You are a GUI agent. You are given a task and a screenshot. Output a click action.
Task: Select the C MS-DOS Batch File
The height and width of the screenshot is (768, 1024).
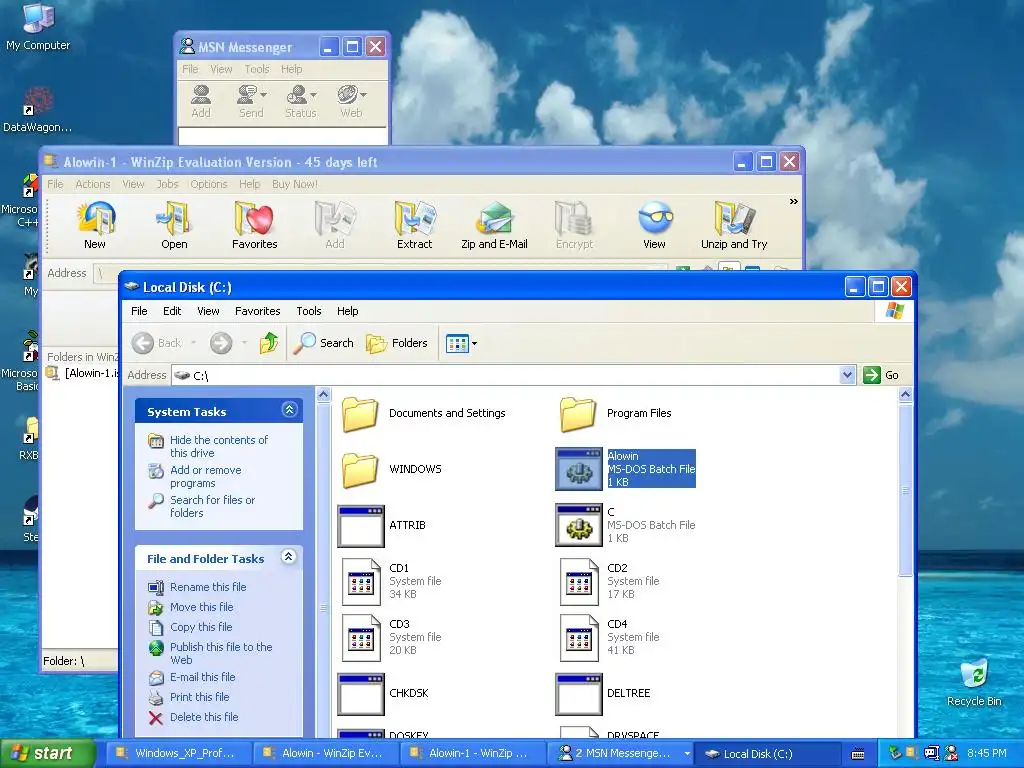point(625,525)
